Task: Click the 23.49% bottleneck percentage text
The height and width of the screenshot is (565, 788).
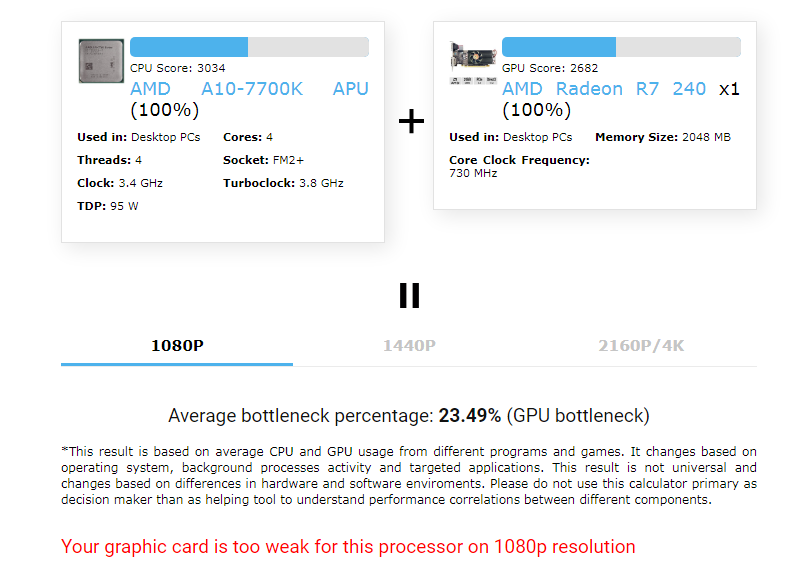Action: click(469, 416)
